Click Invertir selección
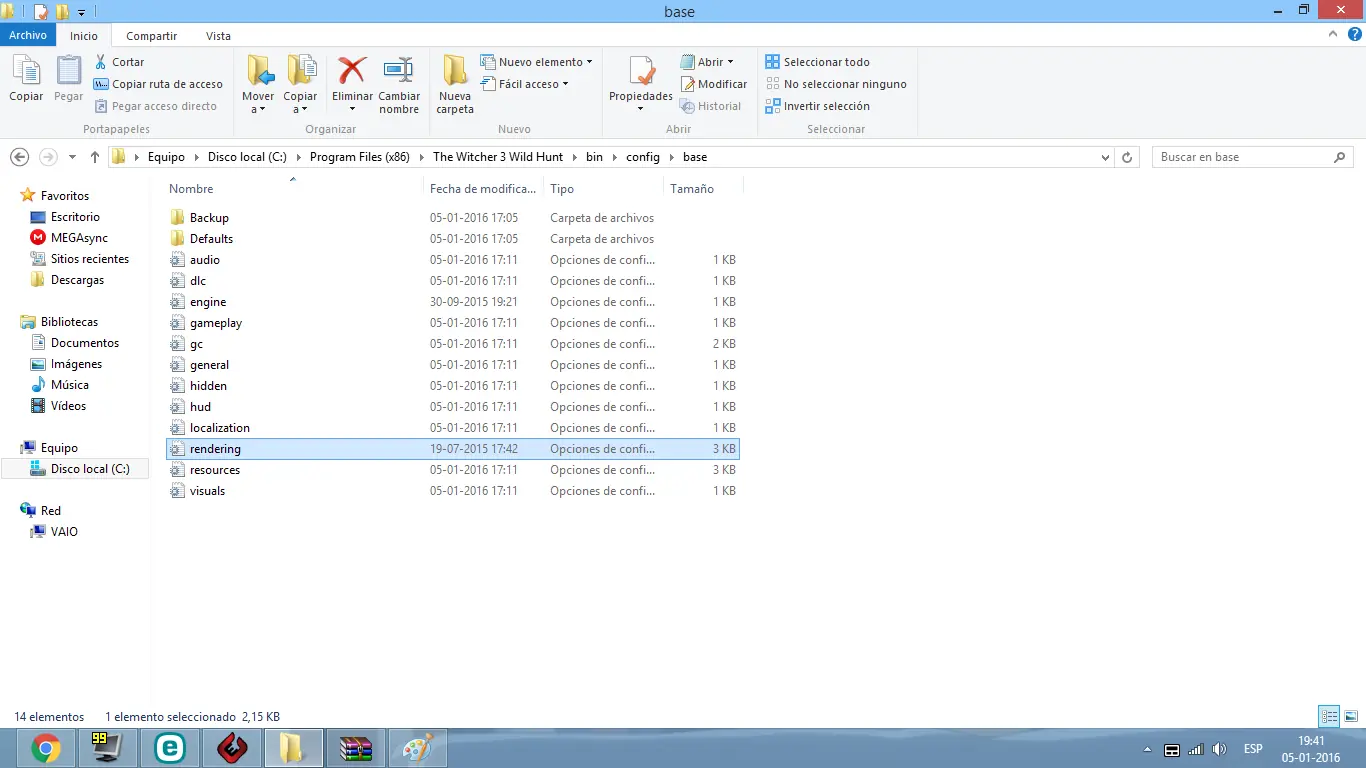This screenshot has height=768, width=1366. pyautogui.click(x=817, y=106)
